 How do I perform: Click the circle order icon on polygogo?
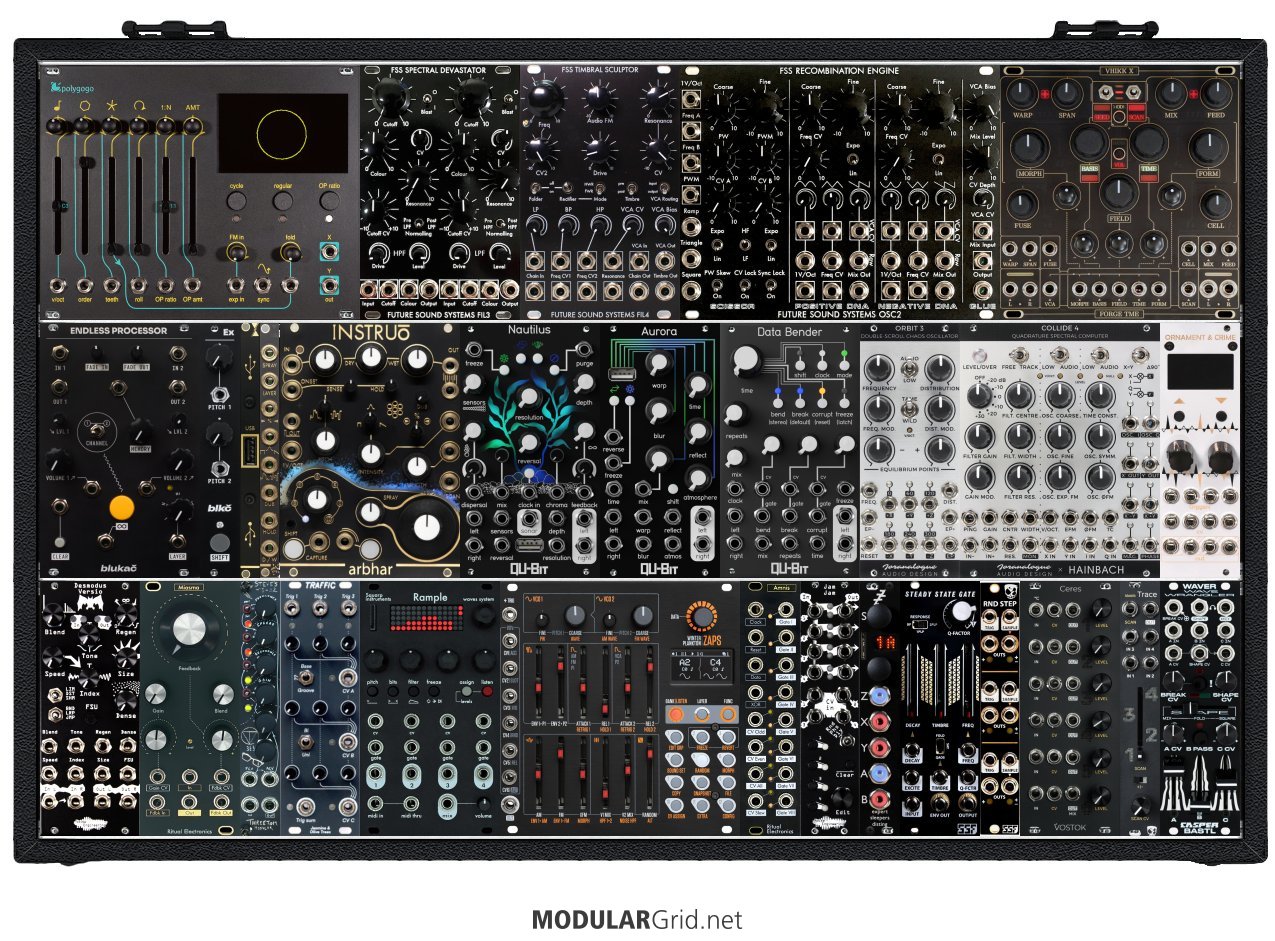pyautogui.click(x=86, y=104)
